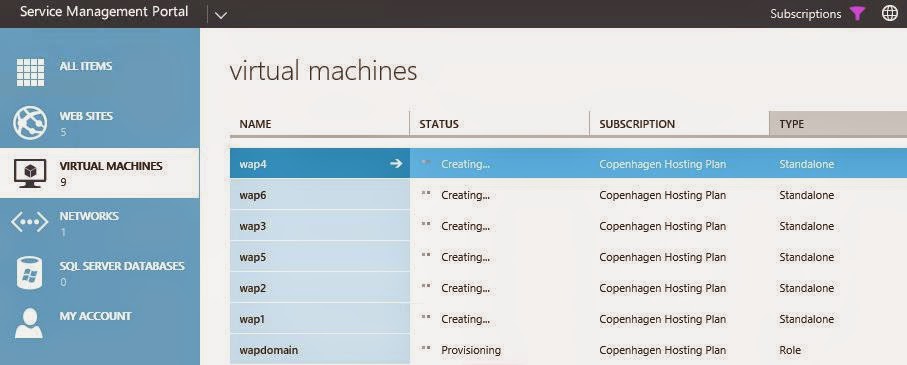Click the Creating... status for wap6
This screenshot has height=365, width=907.
click(465, 195)
